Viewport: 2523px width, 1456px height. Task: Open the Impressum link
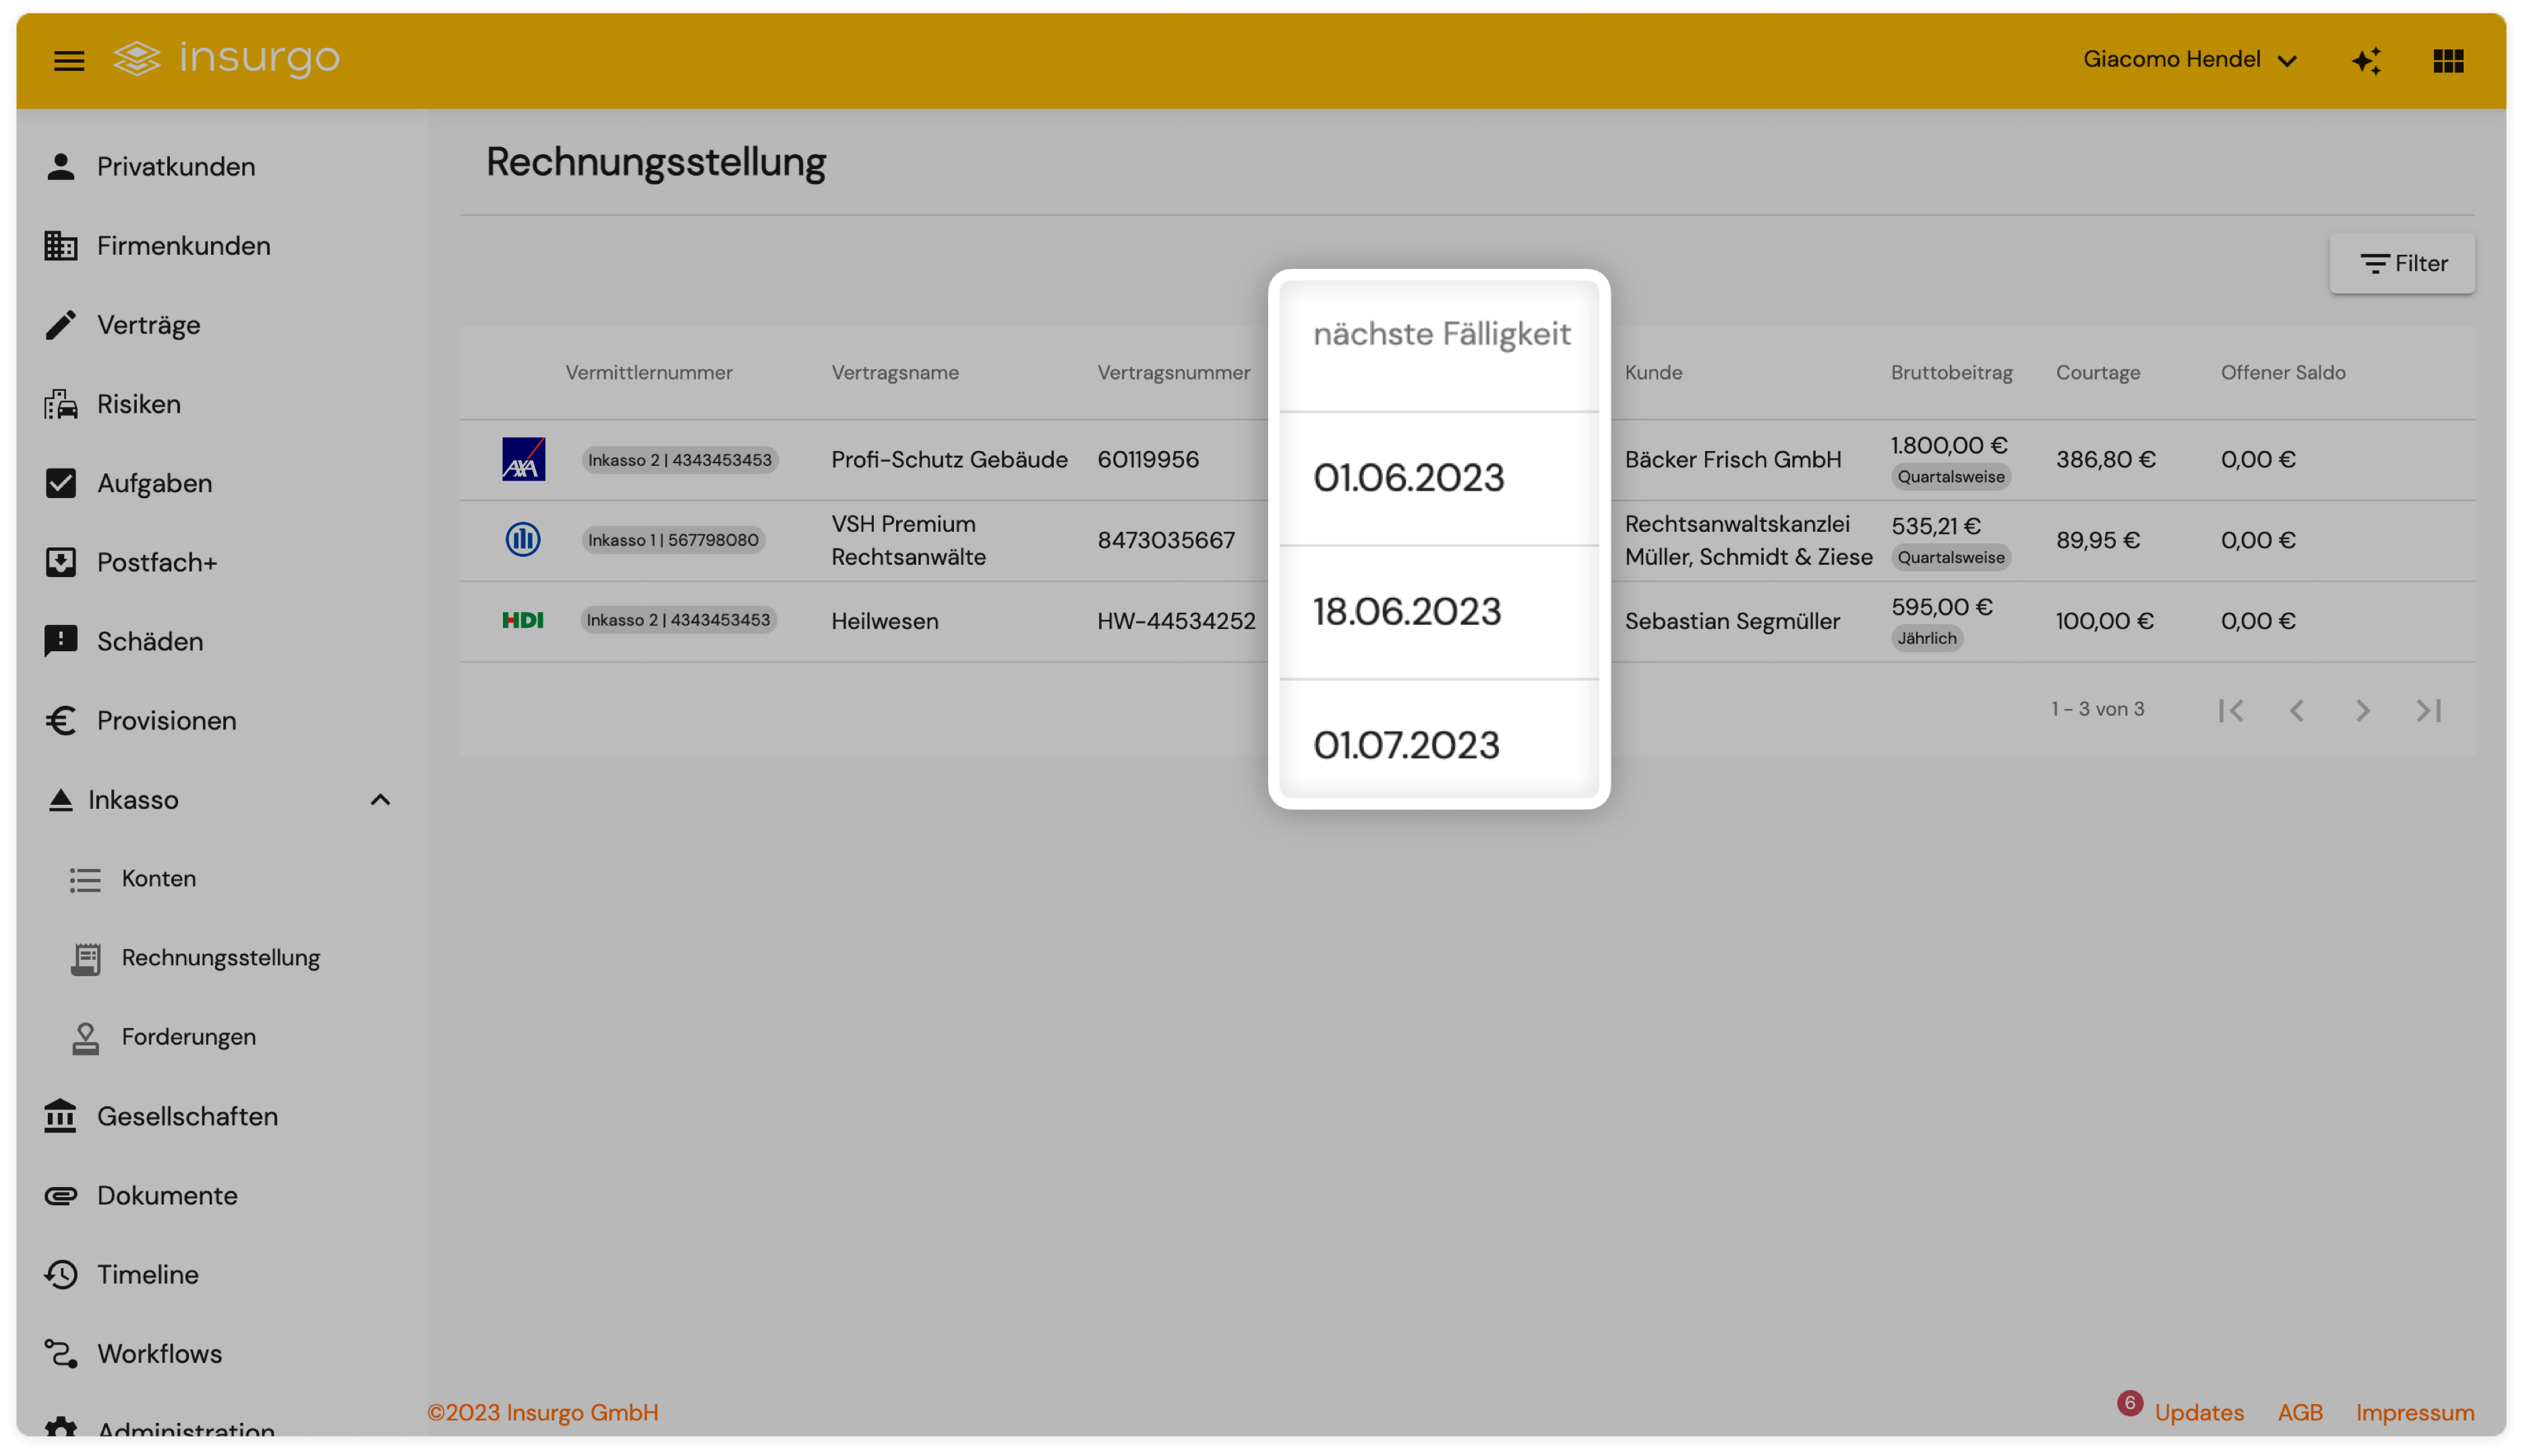pos(2414,1412)
